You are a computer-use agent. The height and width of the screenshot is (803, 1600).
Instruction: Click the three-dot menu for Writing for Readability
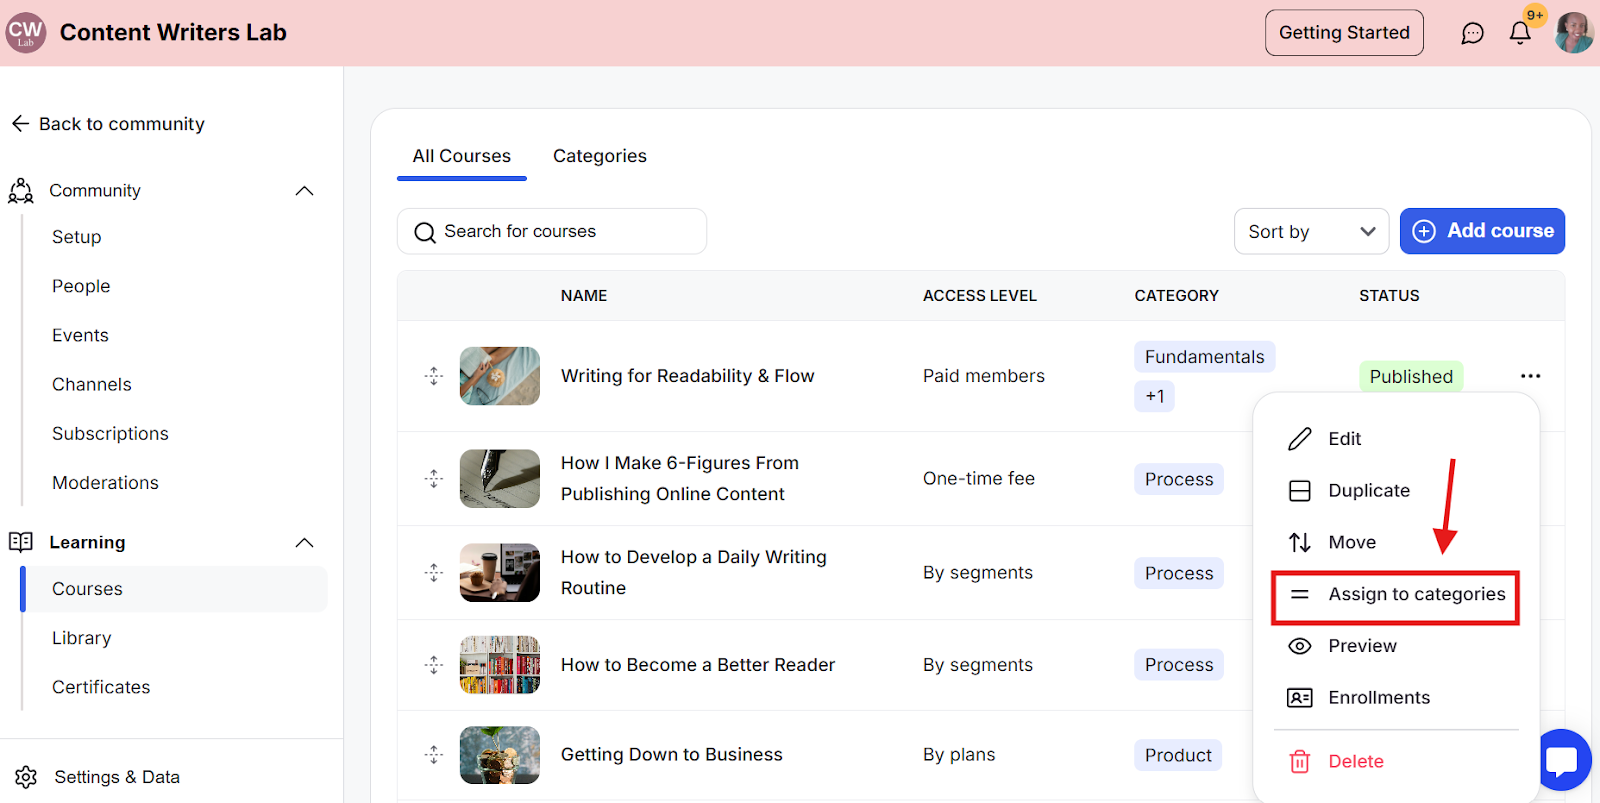click(x=1530, y=376)
